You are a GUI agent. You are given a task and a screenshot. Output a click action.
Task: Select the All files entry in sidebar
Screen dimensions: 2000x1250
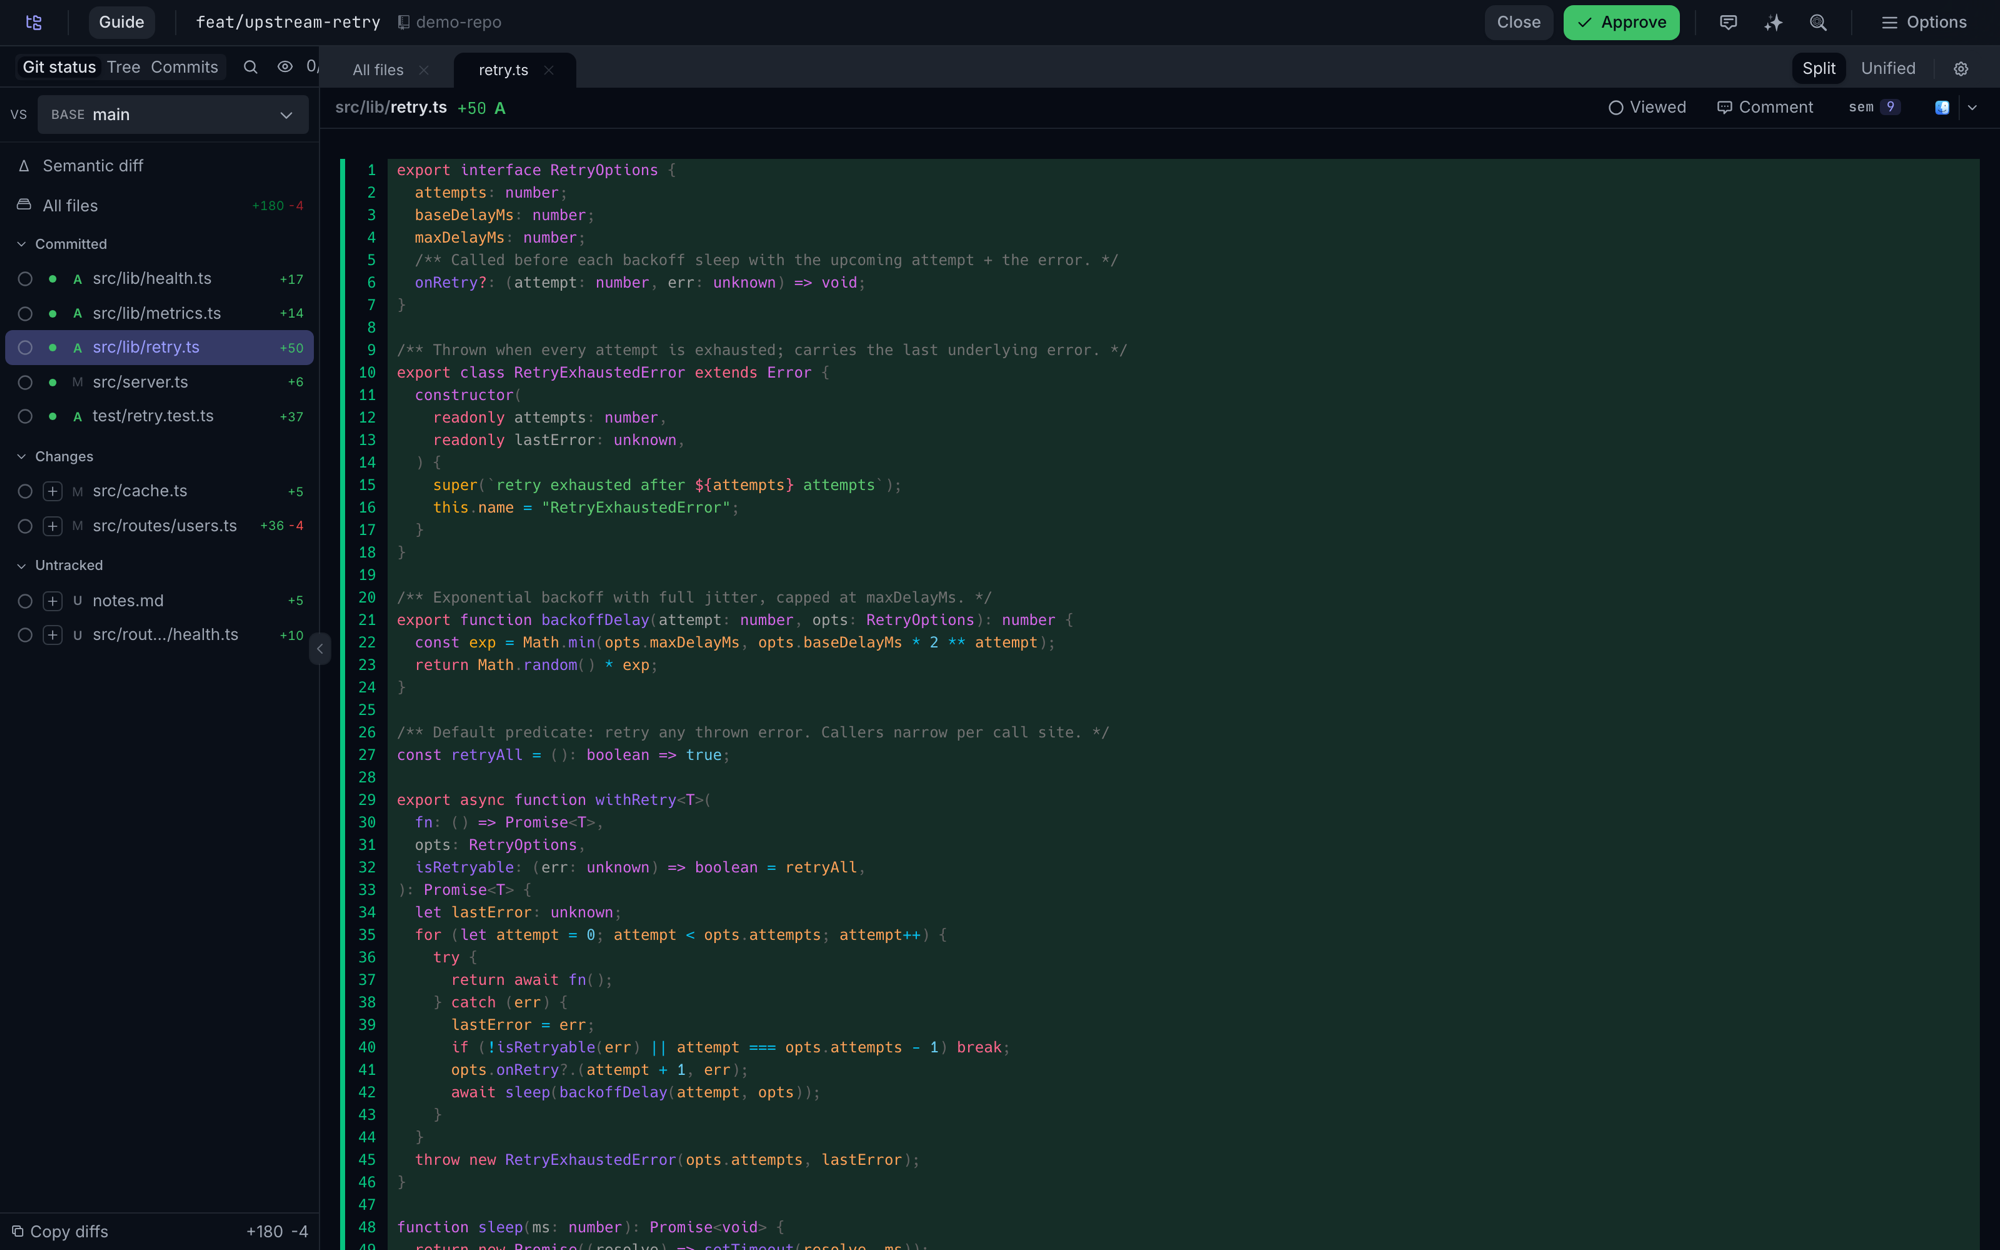point(160,205)
